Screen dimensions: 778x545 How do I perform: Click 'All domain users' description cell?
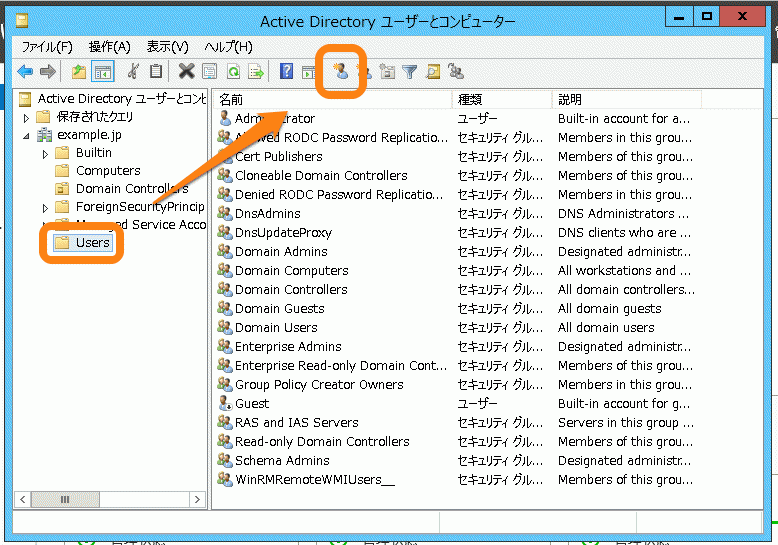(606, 328)
